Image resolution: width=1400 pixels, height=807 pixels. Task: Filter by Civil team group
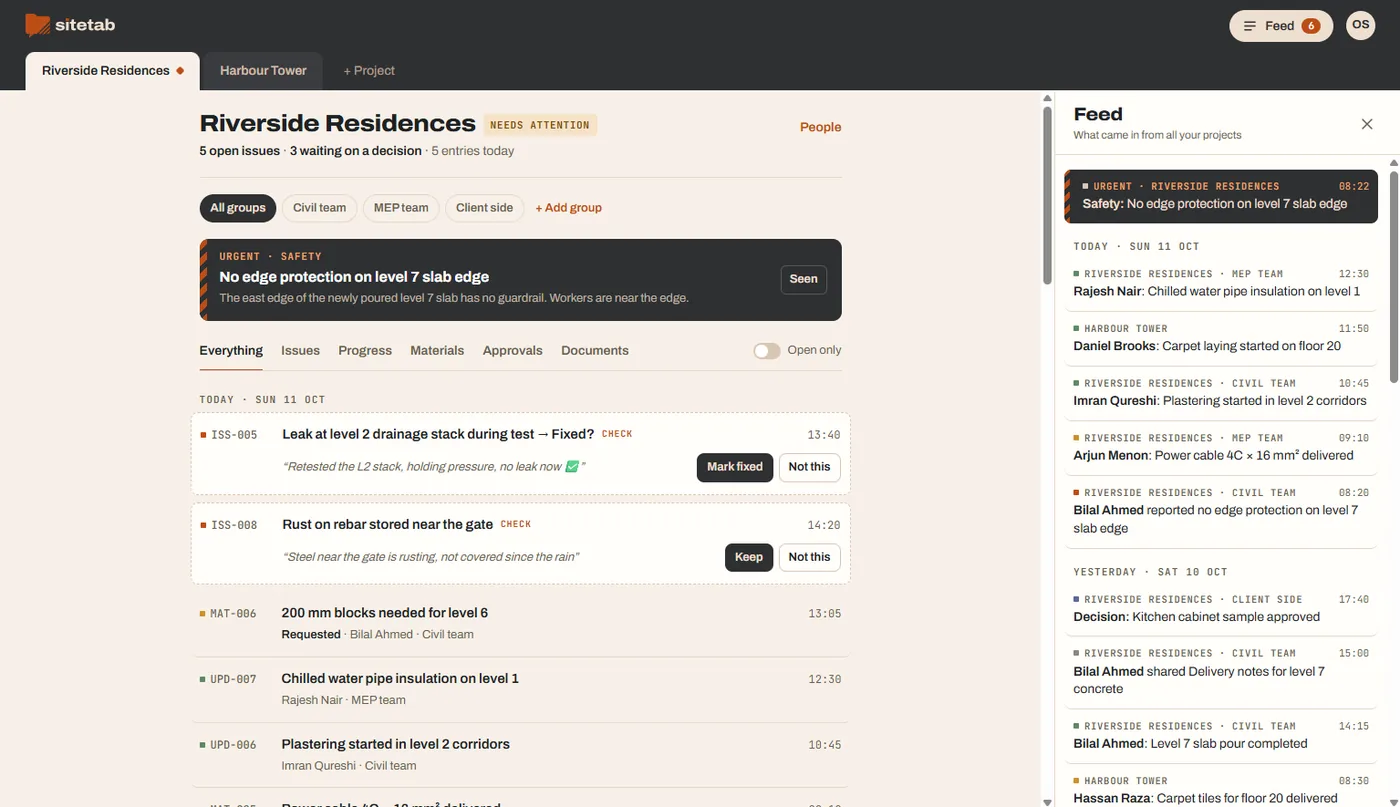point(319,208)
